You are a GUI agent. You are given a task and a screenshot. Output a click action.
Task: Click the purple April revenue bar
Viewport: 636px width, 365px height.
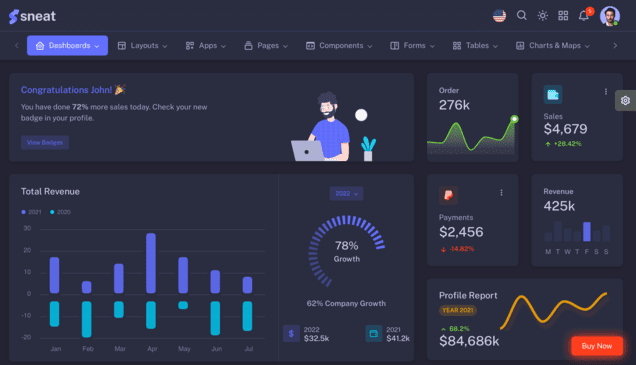151,263
